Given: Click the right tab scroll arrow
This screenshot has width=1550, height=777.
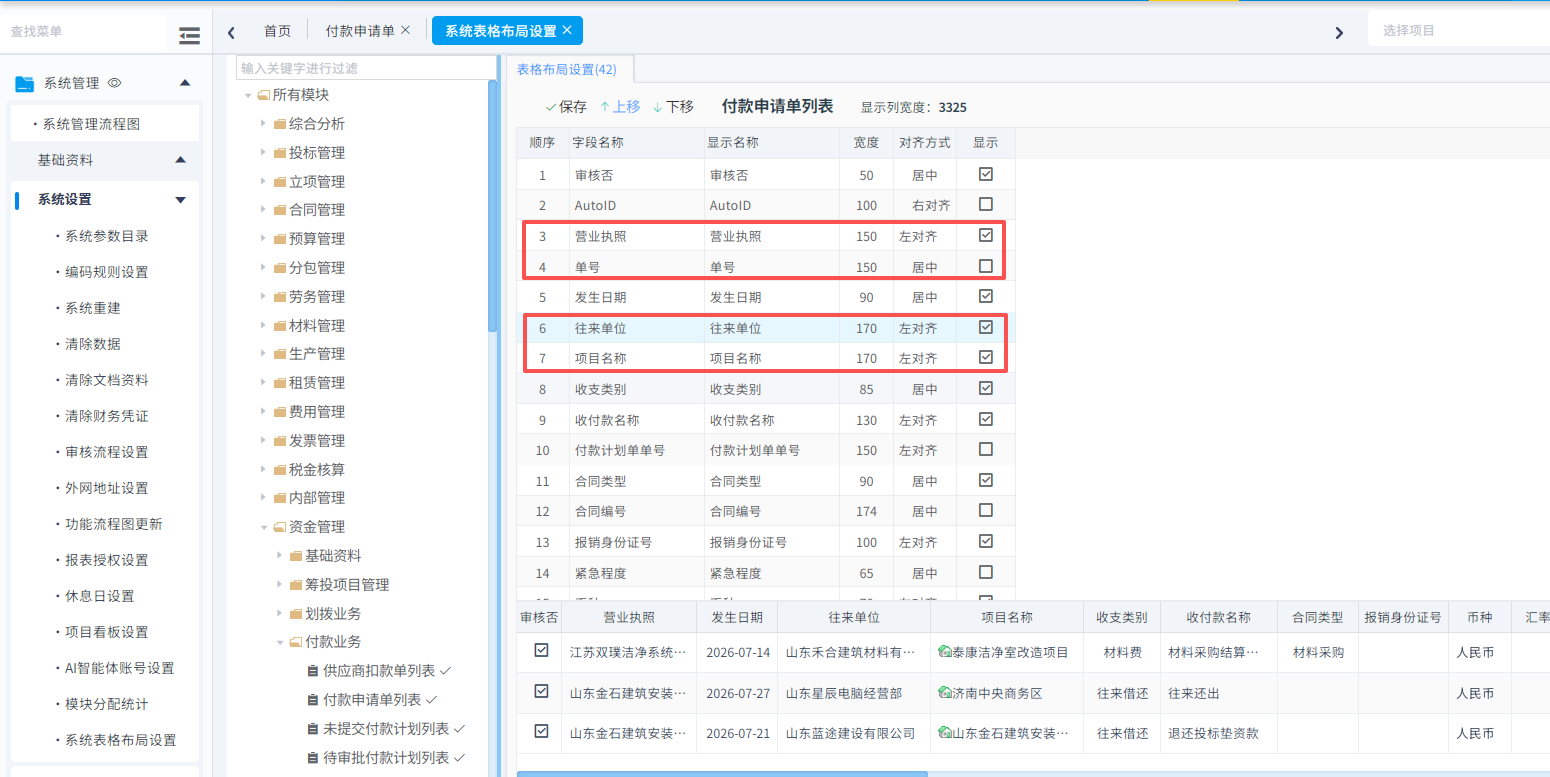Looking at the screenshot, I should click(1339, 32).
